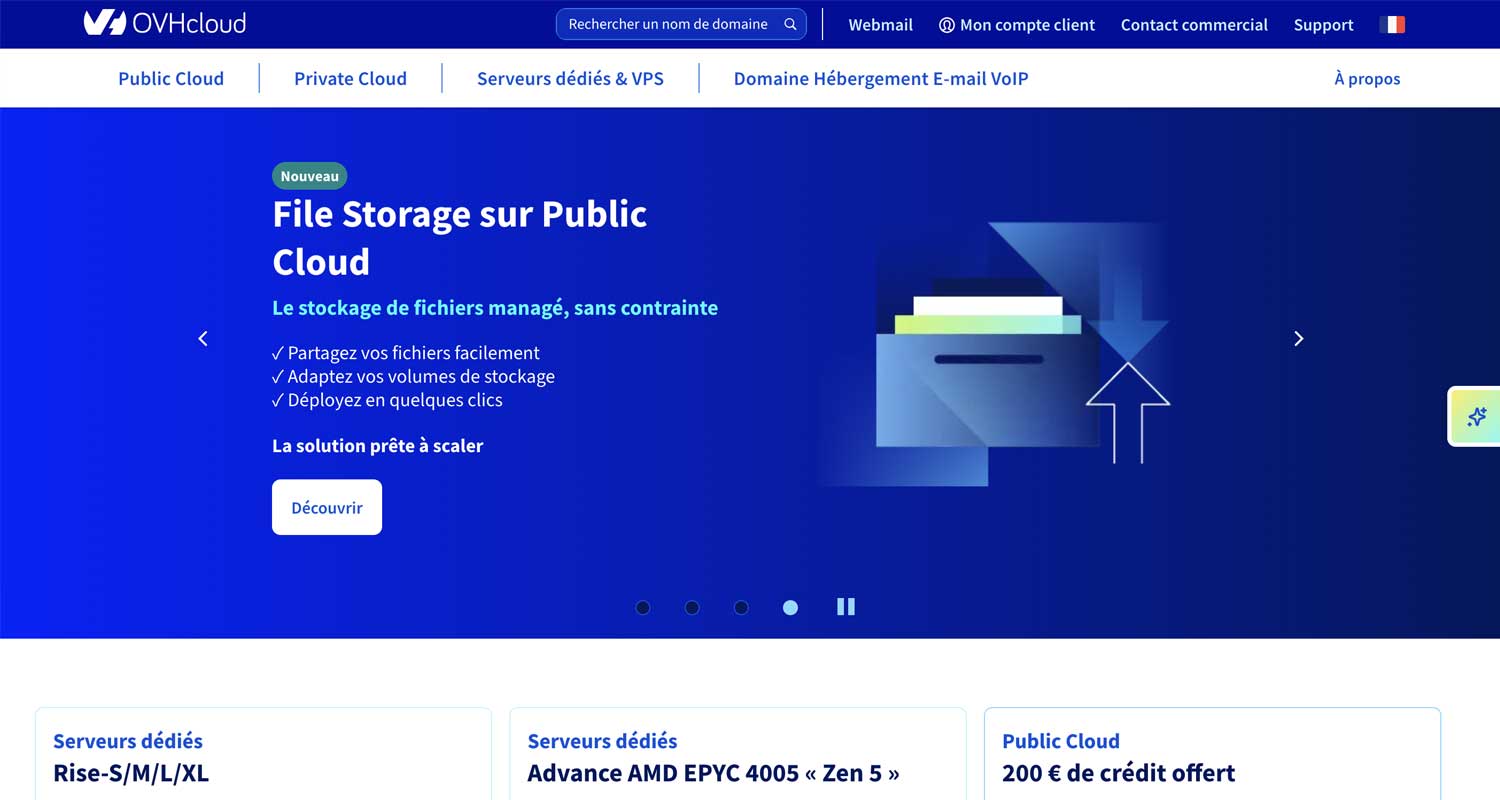Click the file storage illustration
The height and width of the screenshot is (800, 1500).
995,354
